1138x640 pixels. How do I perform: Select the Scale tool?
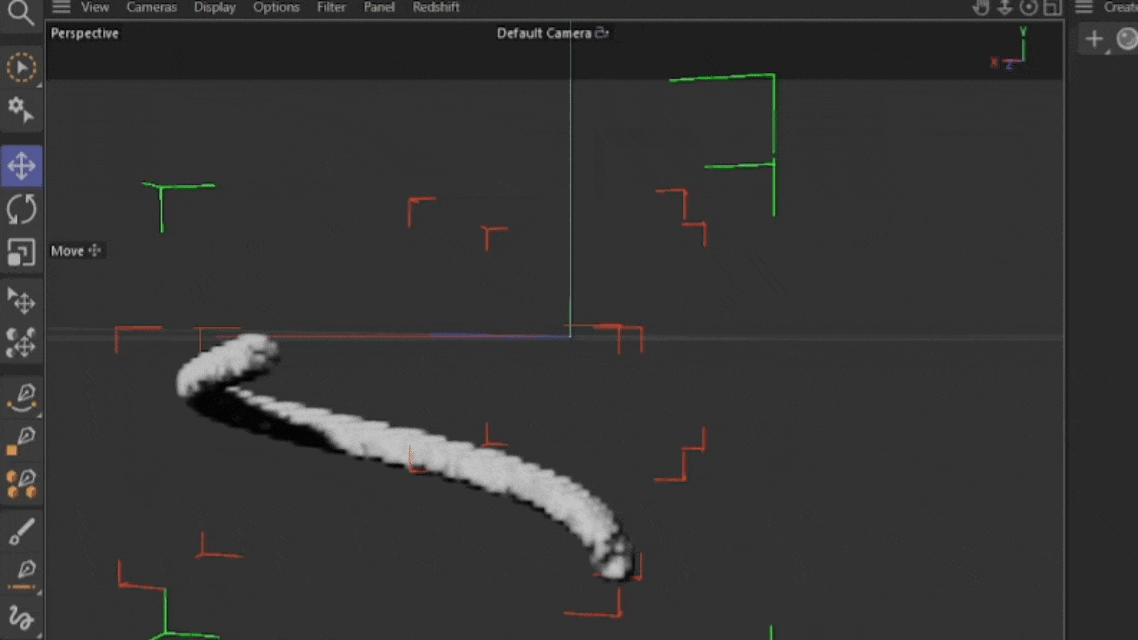click(21, 253)
